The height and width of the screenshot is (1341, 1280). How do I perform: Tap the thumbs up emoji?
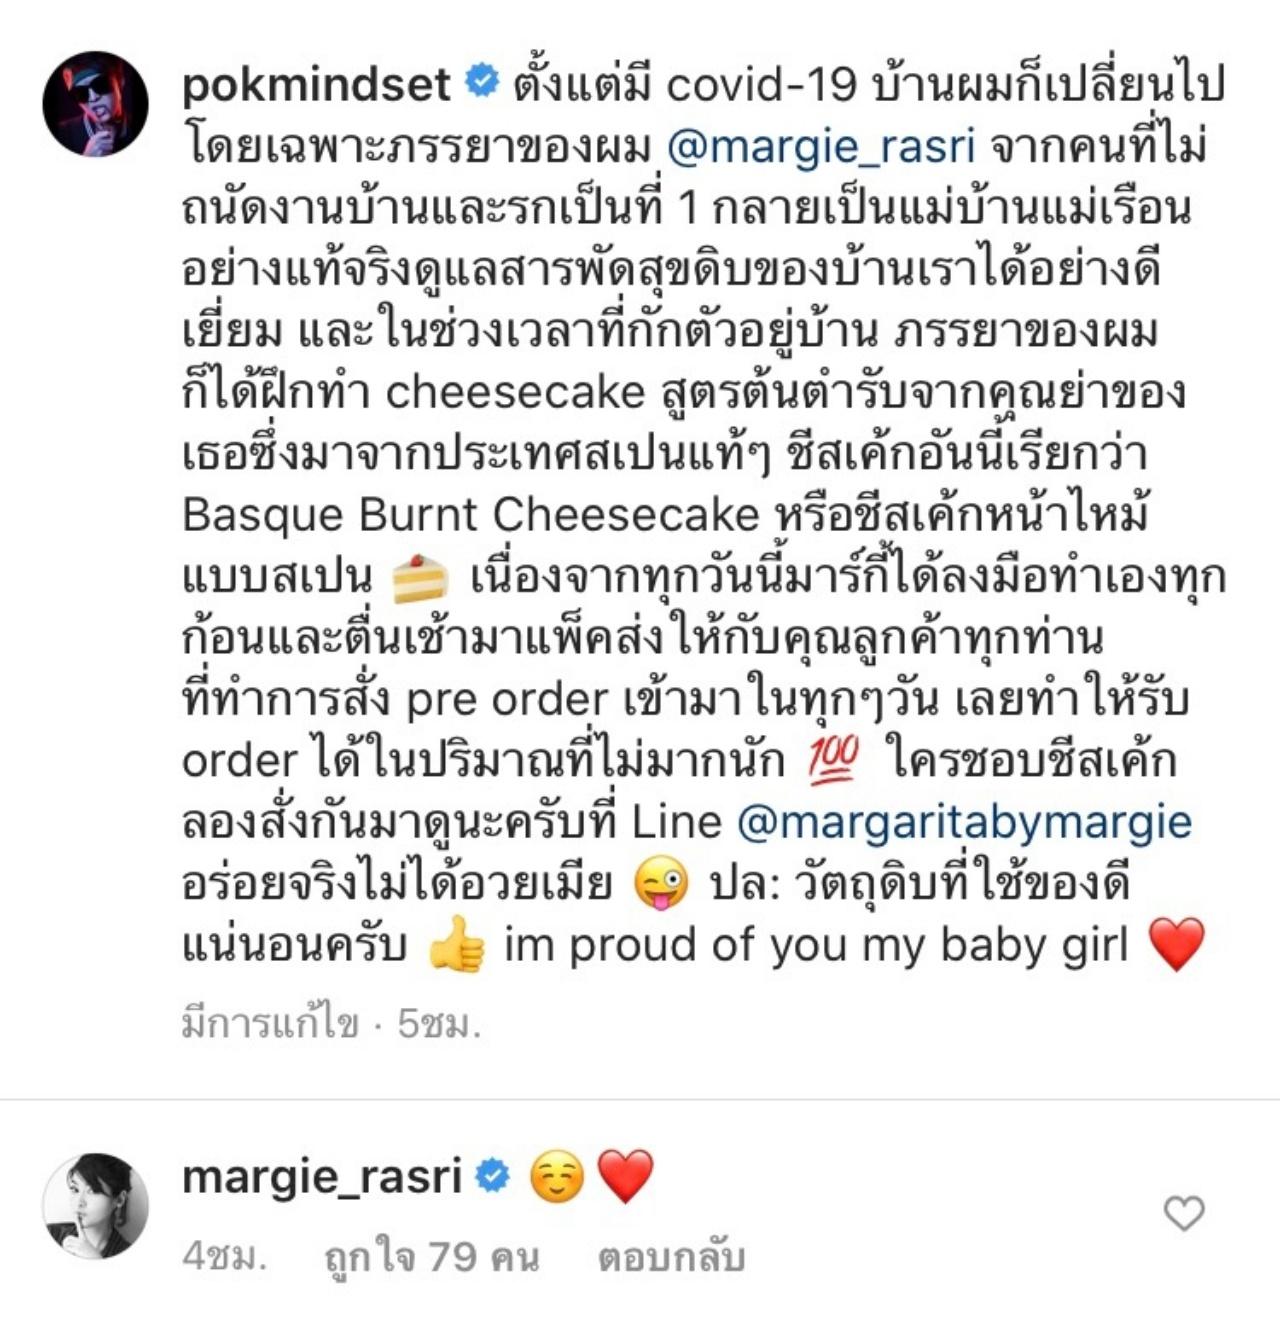[456, 945]
